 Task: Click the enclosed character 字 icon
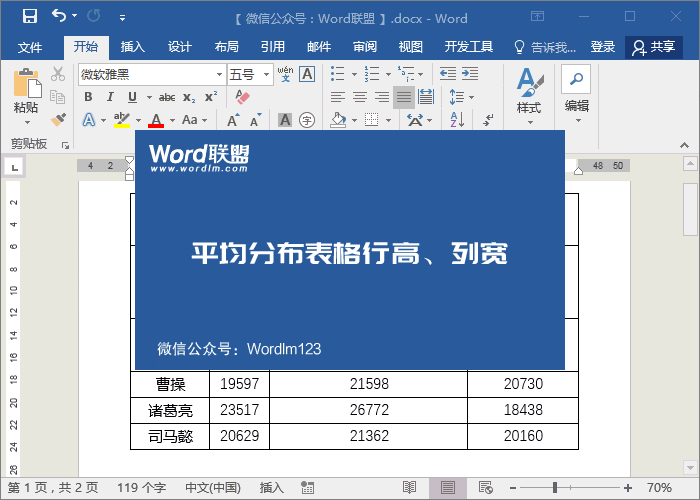click(x=307, y=120)
